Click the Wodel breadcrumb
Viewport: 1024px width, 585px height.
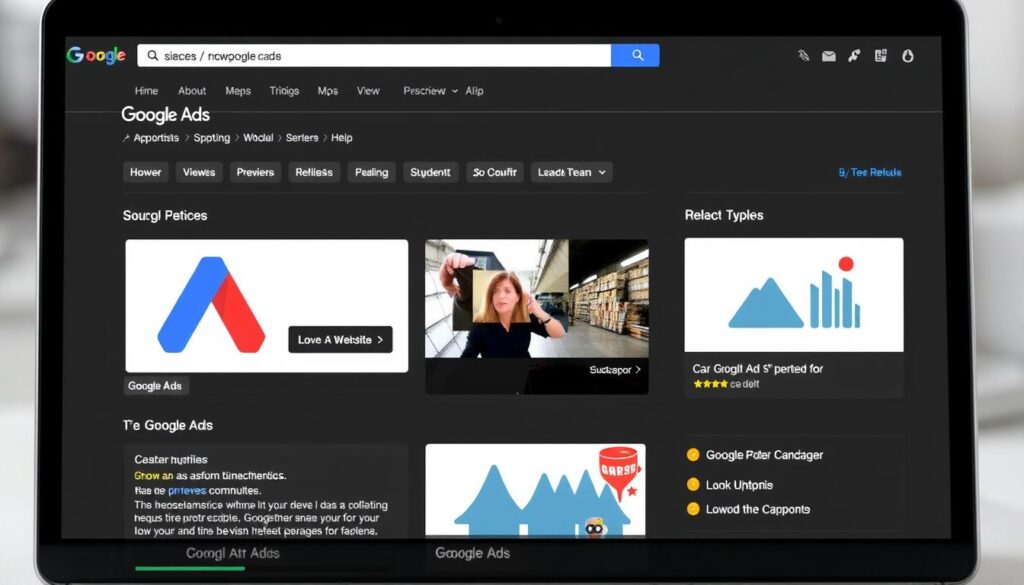[x=258, y=138]
